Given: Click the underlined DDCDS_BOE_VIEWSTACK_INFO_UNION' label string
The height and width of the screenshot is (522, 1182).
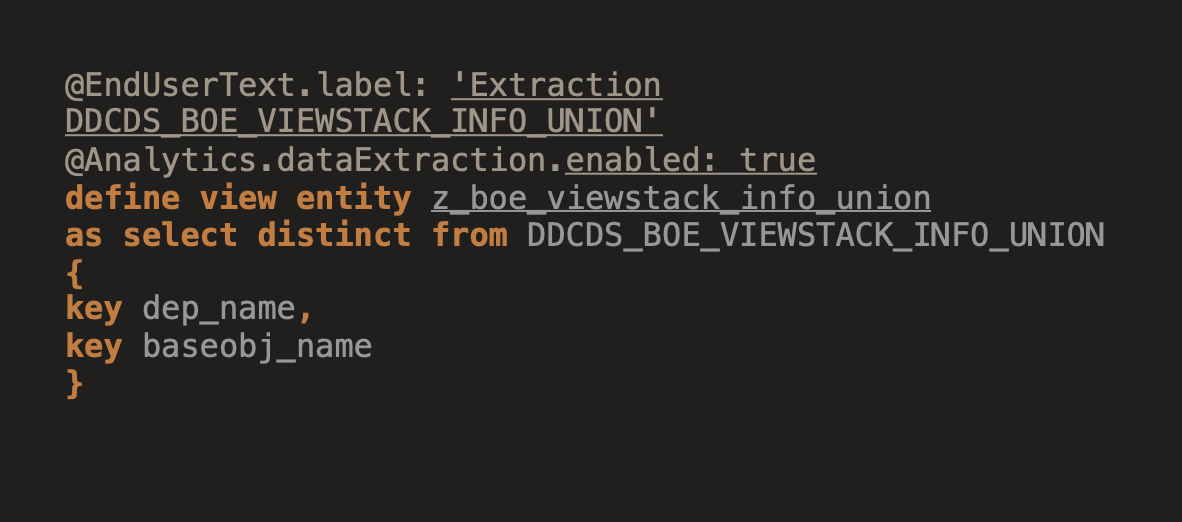Looking at the screenshot, I should 364,121.
